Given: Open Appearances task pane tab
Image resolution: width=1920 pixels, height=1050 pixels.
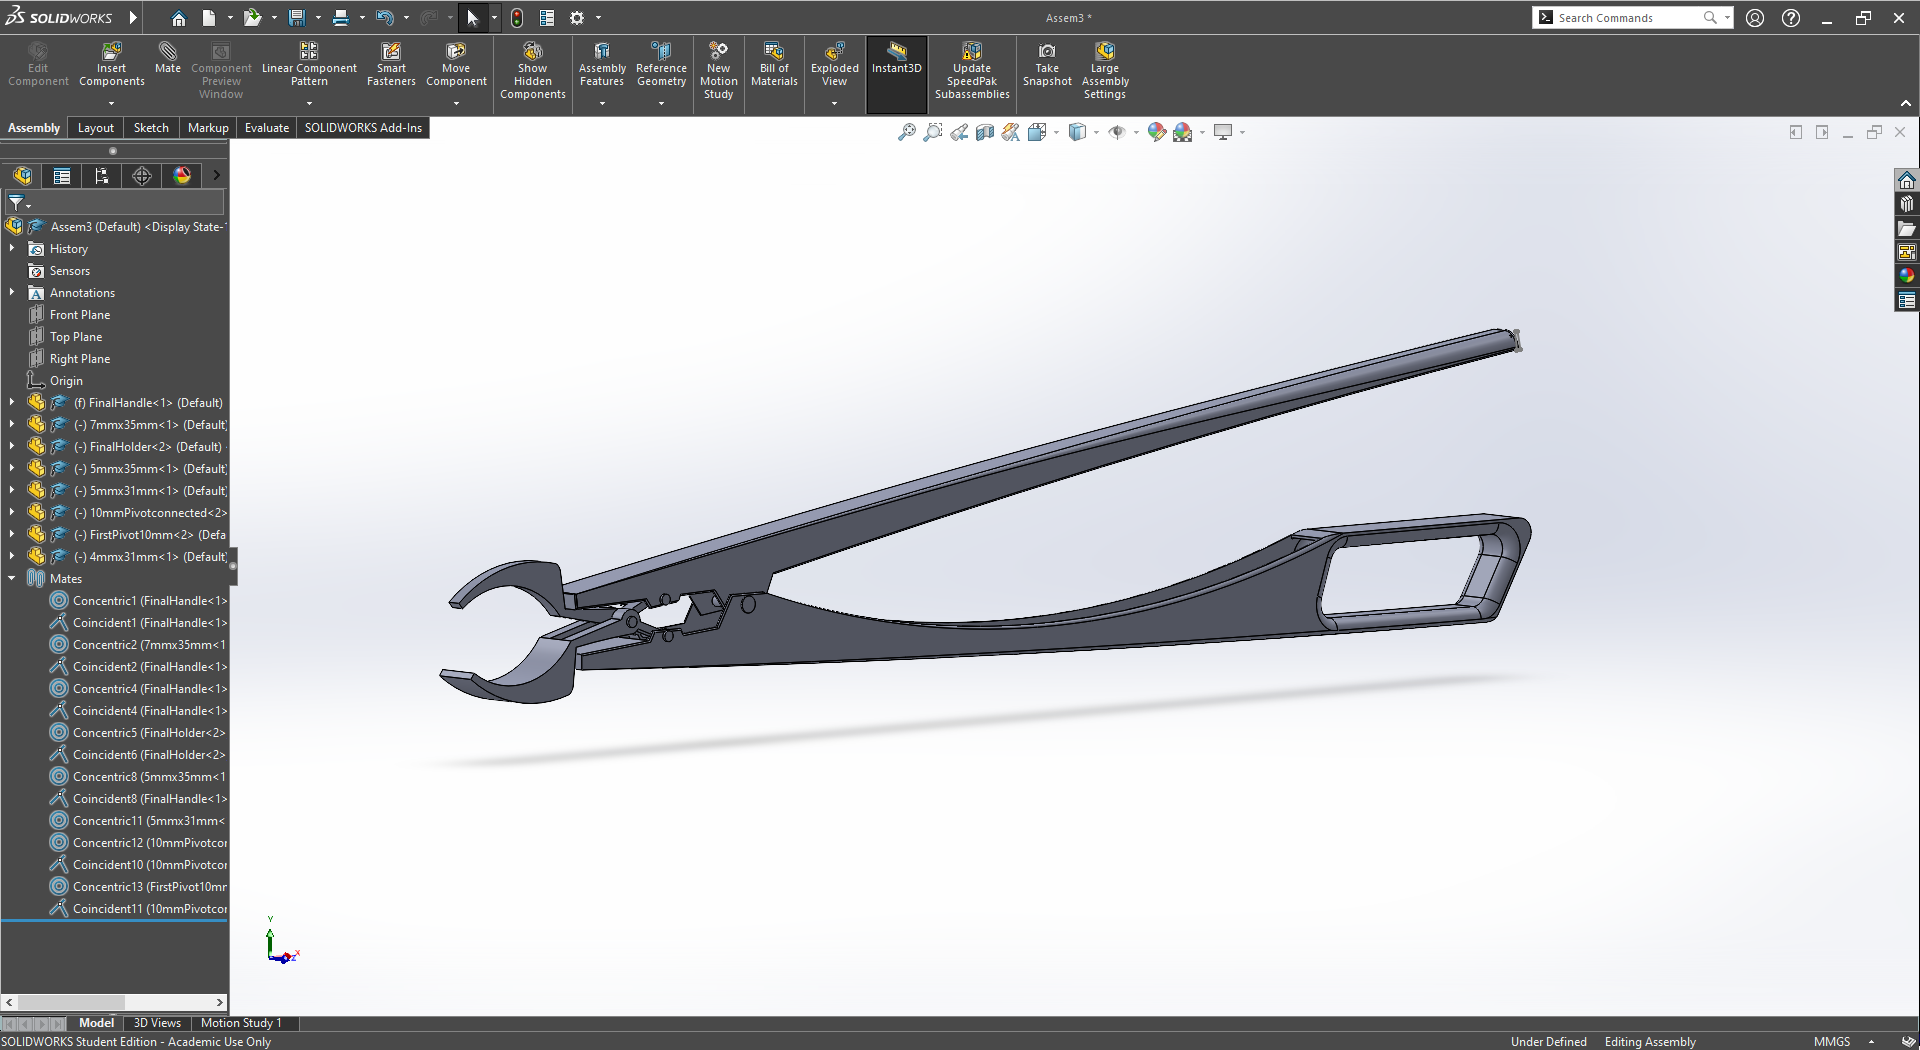Looking at the screenshot, I should (x=1907, y=276).
